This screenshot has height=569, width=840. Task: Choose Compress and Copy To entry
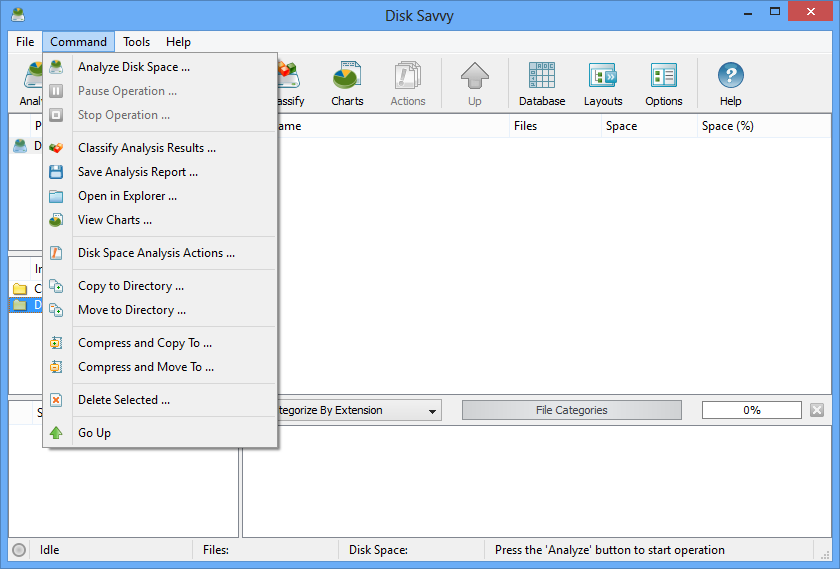[x=160, y=343]
